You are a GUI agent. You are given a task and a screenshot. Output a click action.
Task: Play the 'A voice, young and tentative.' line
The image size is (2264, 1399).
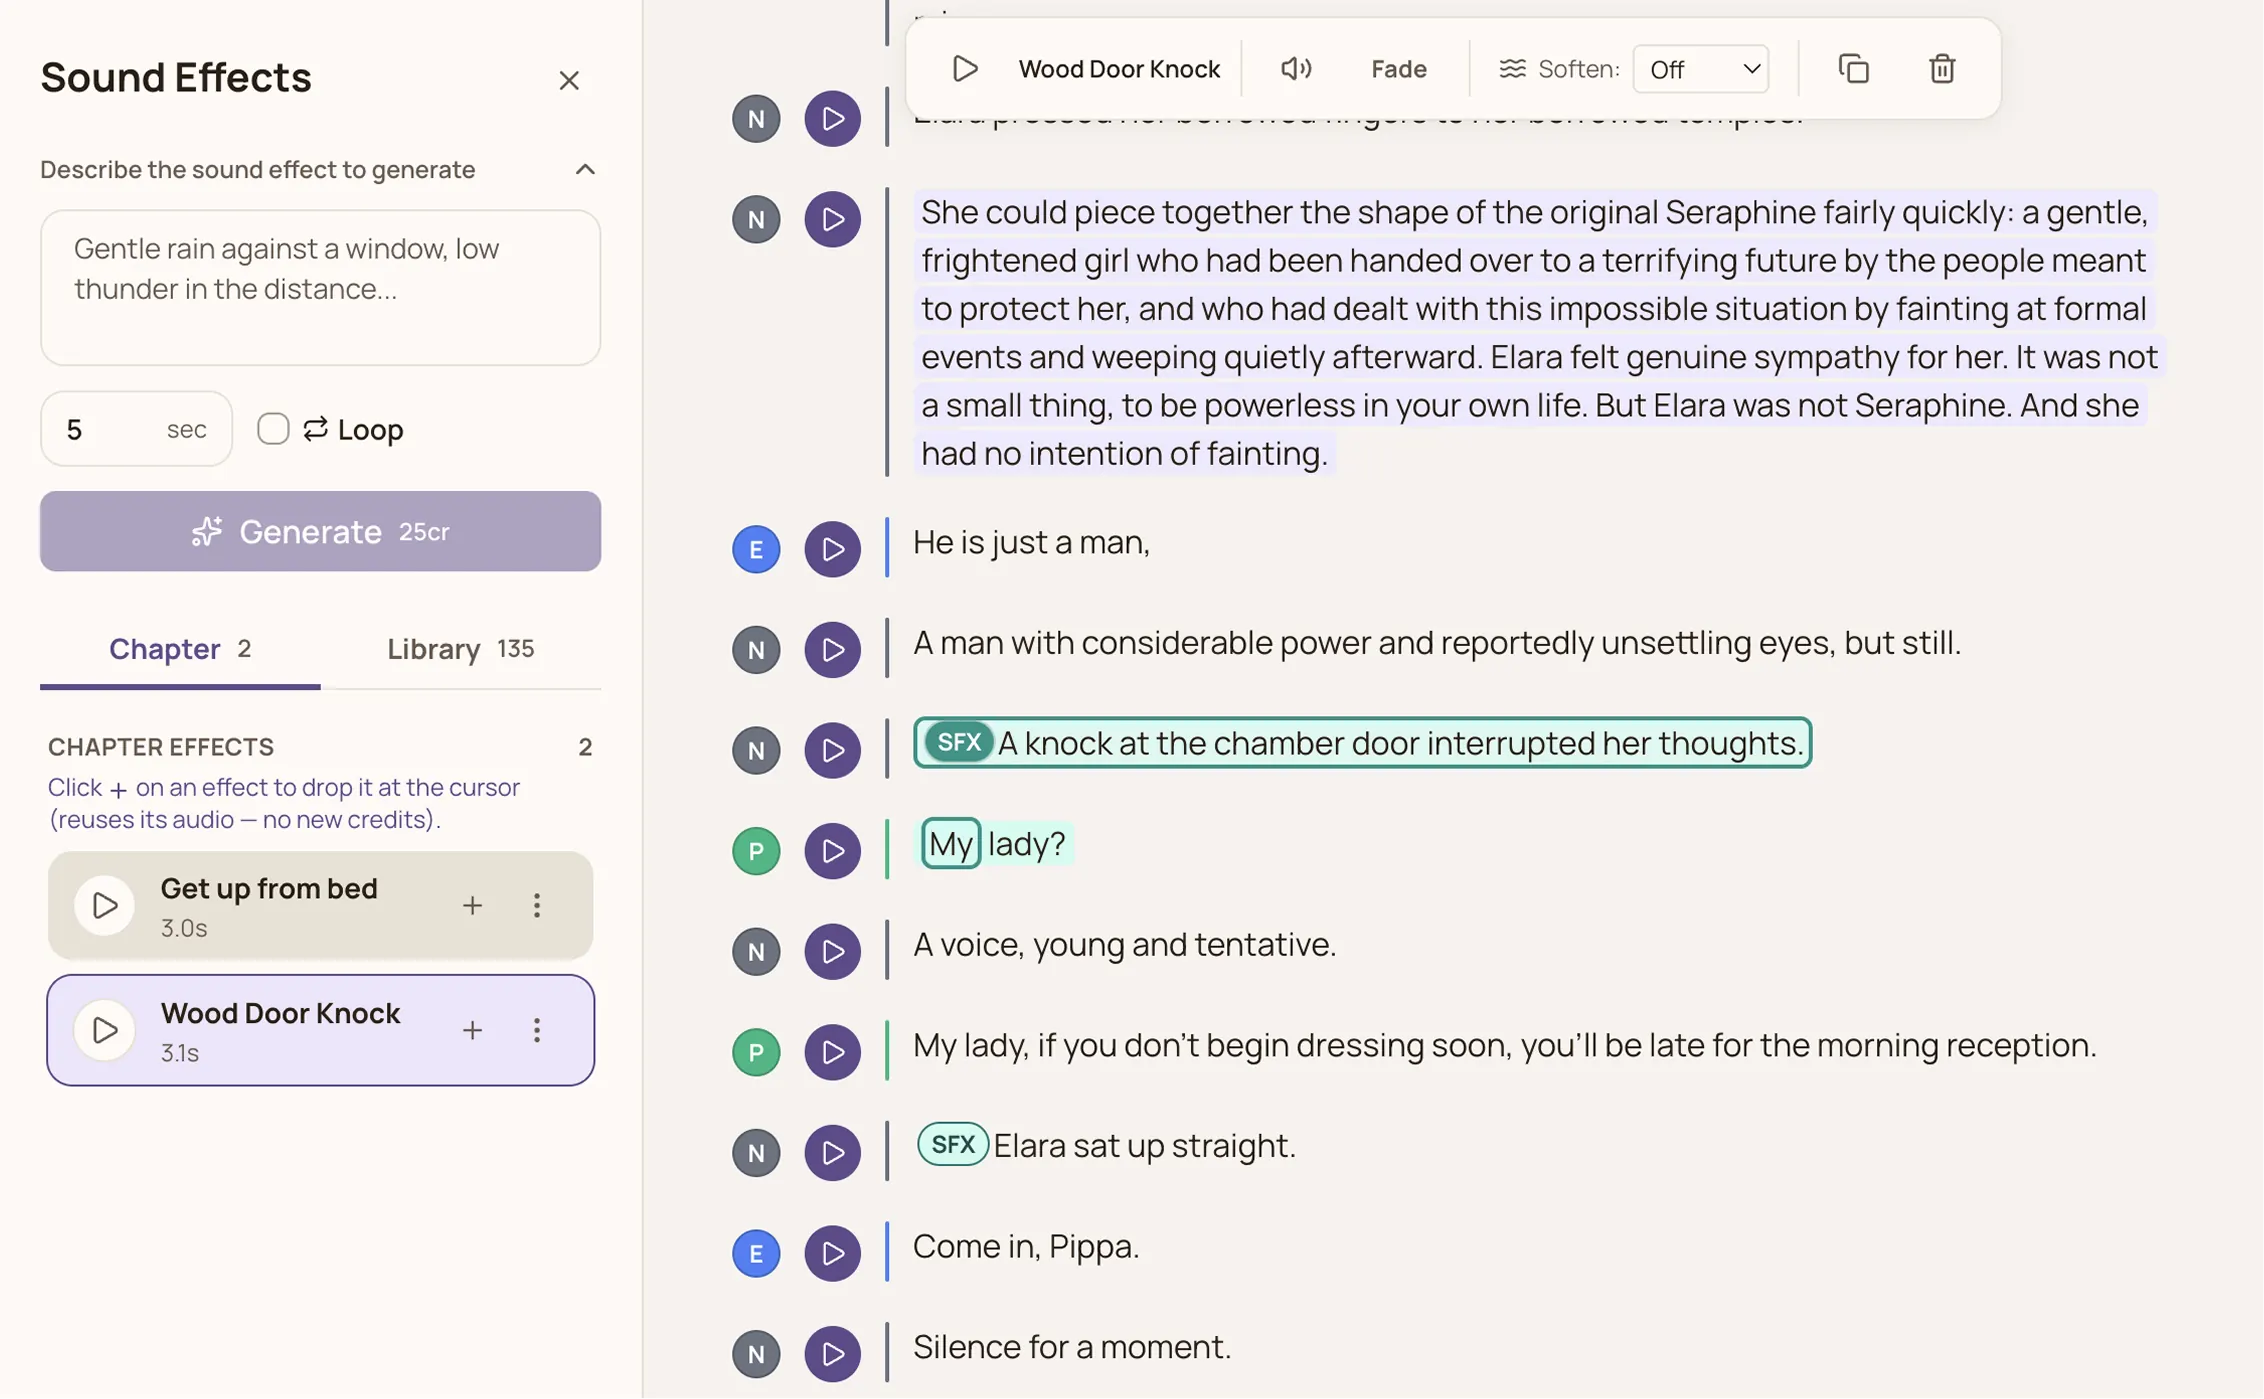[x=832, y=951]
